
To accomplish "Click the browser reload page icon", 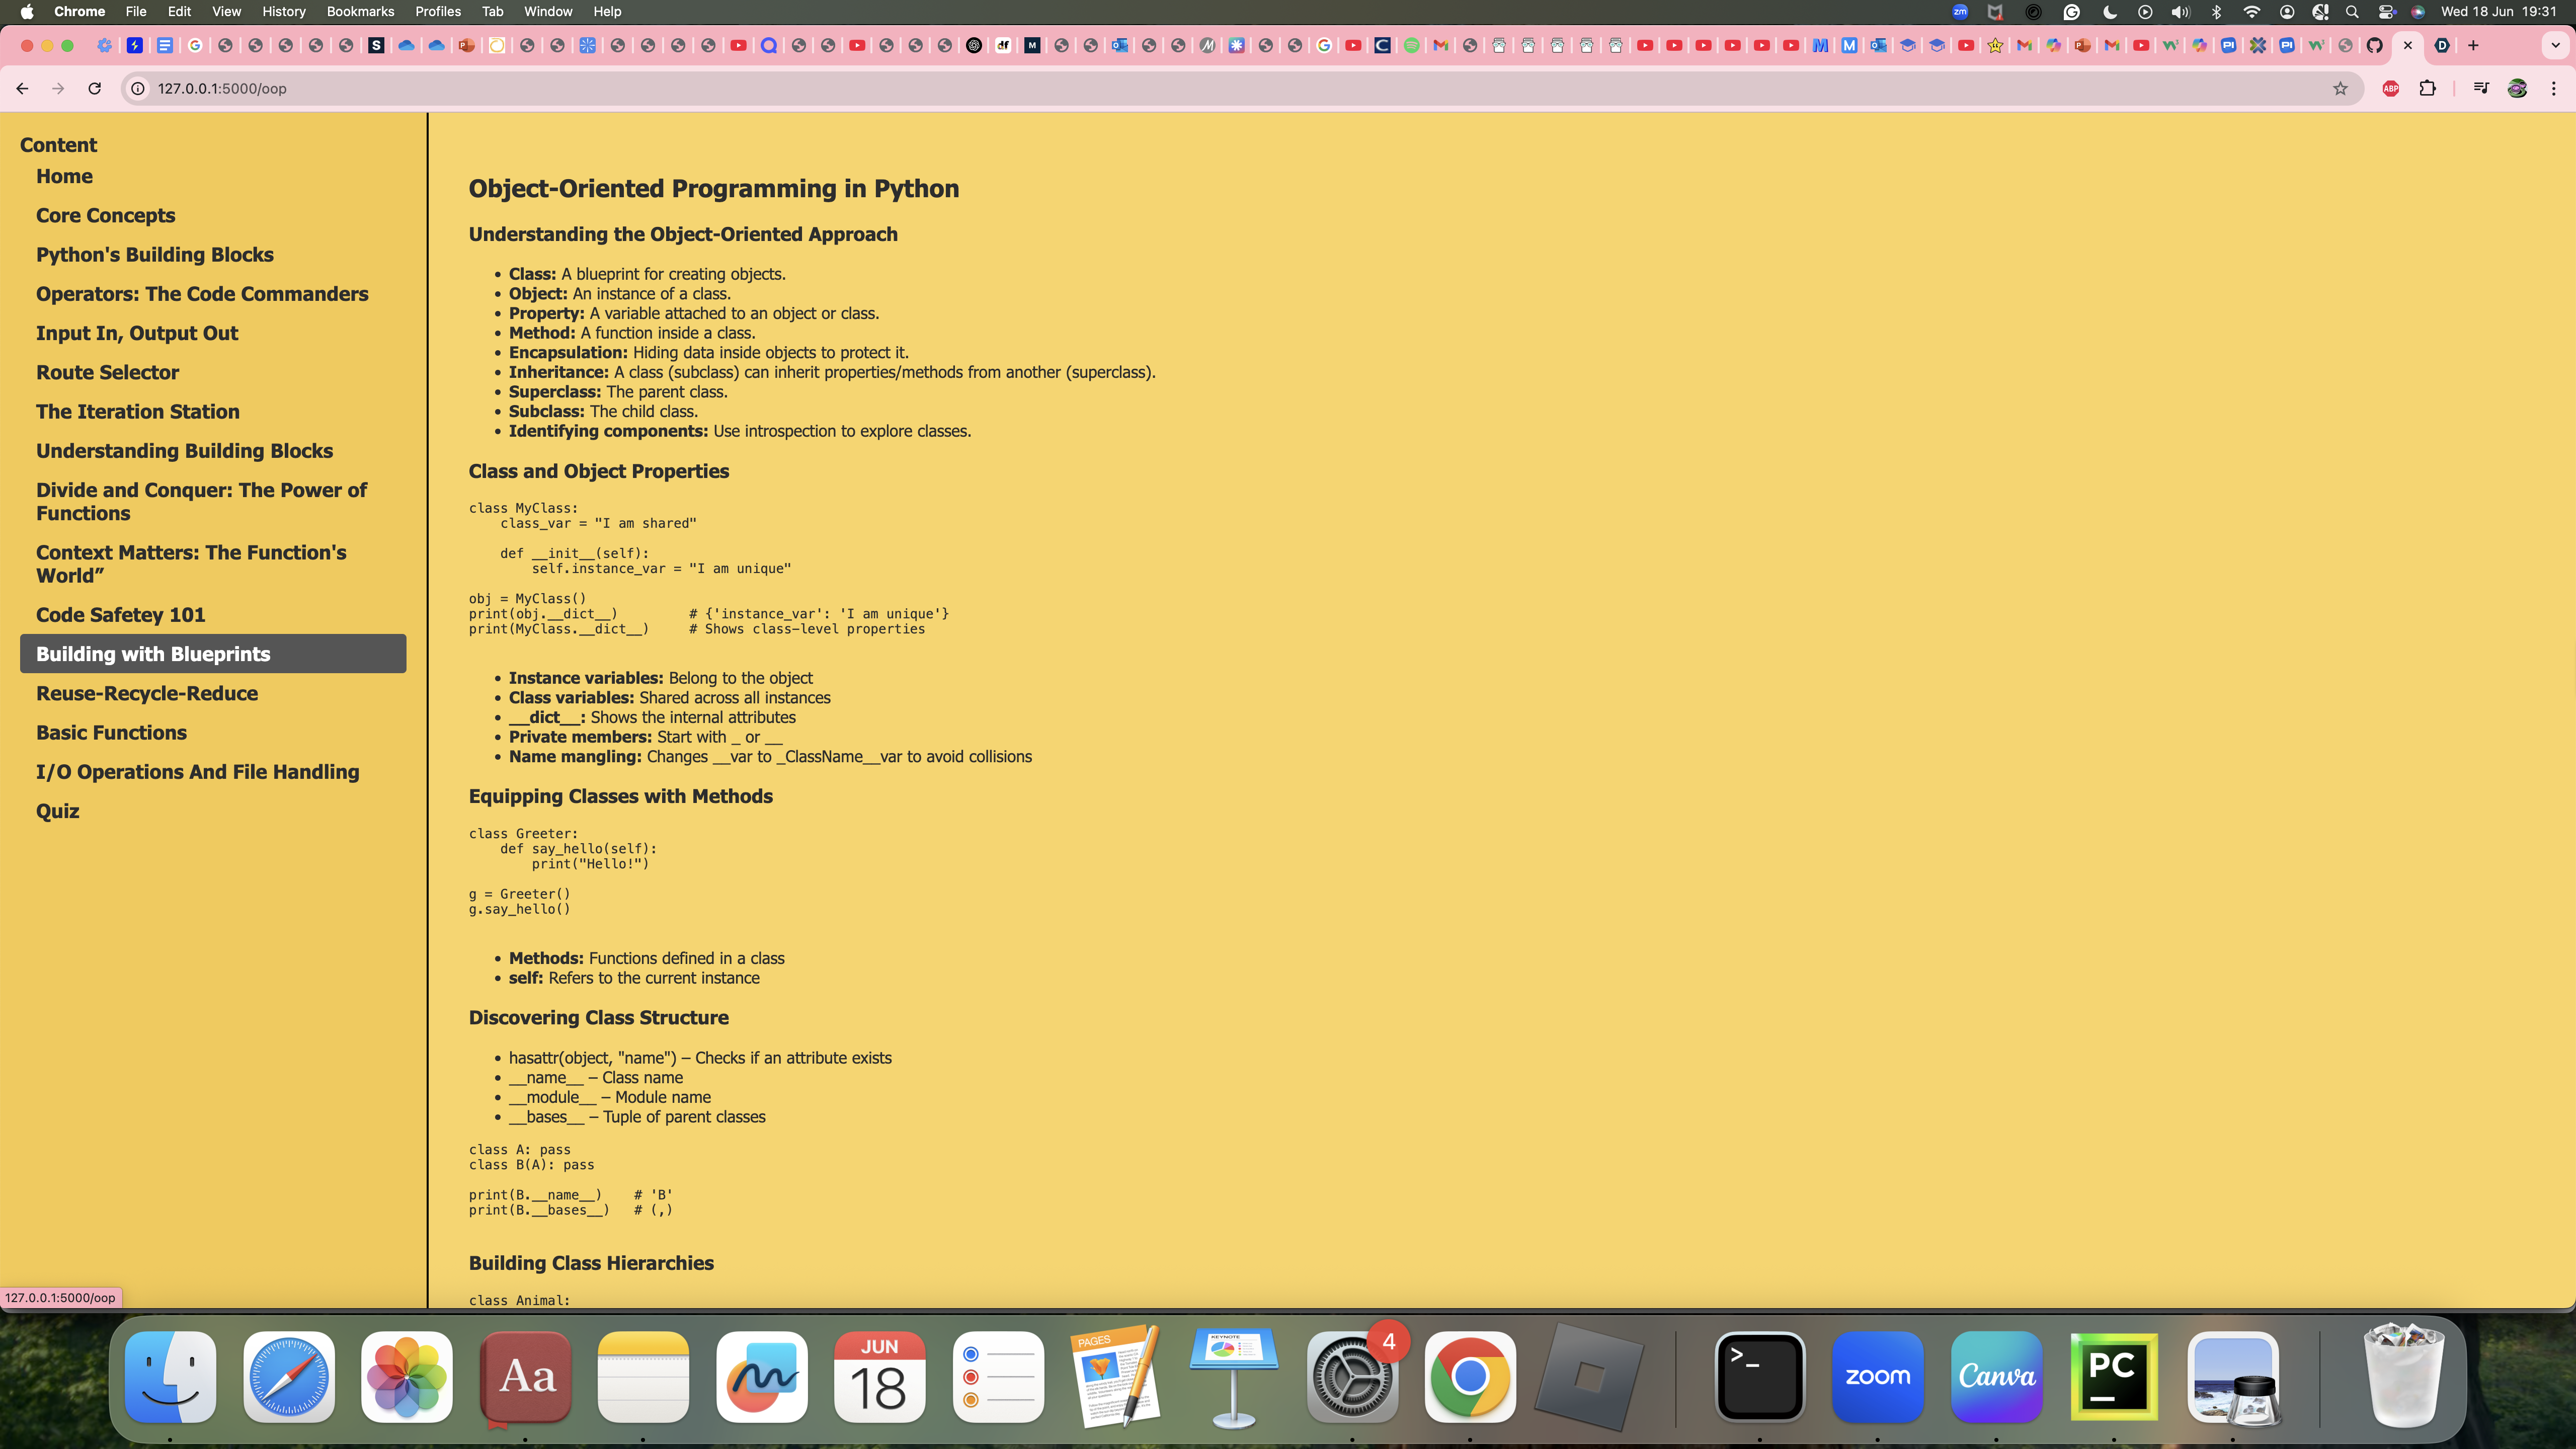I will click(94, 88).
